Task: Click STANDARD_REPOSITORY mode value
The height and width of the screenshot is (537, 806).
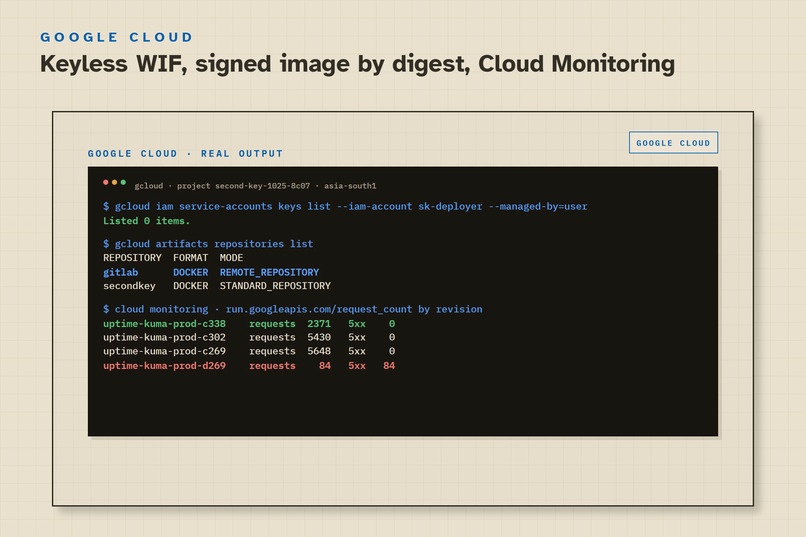Action: click(x=275, y=286)
